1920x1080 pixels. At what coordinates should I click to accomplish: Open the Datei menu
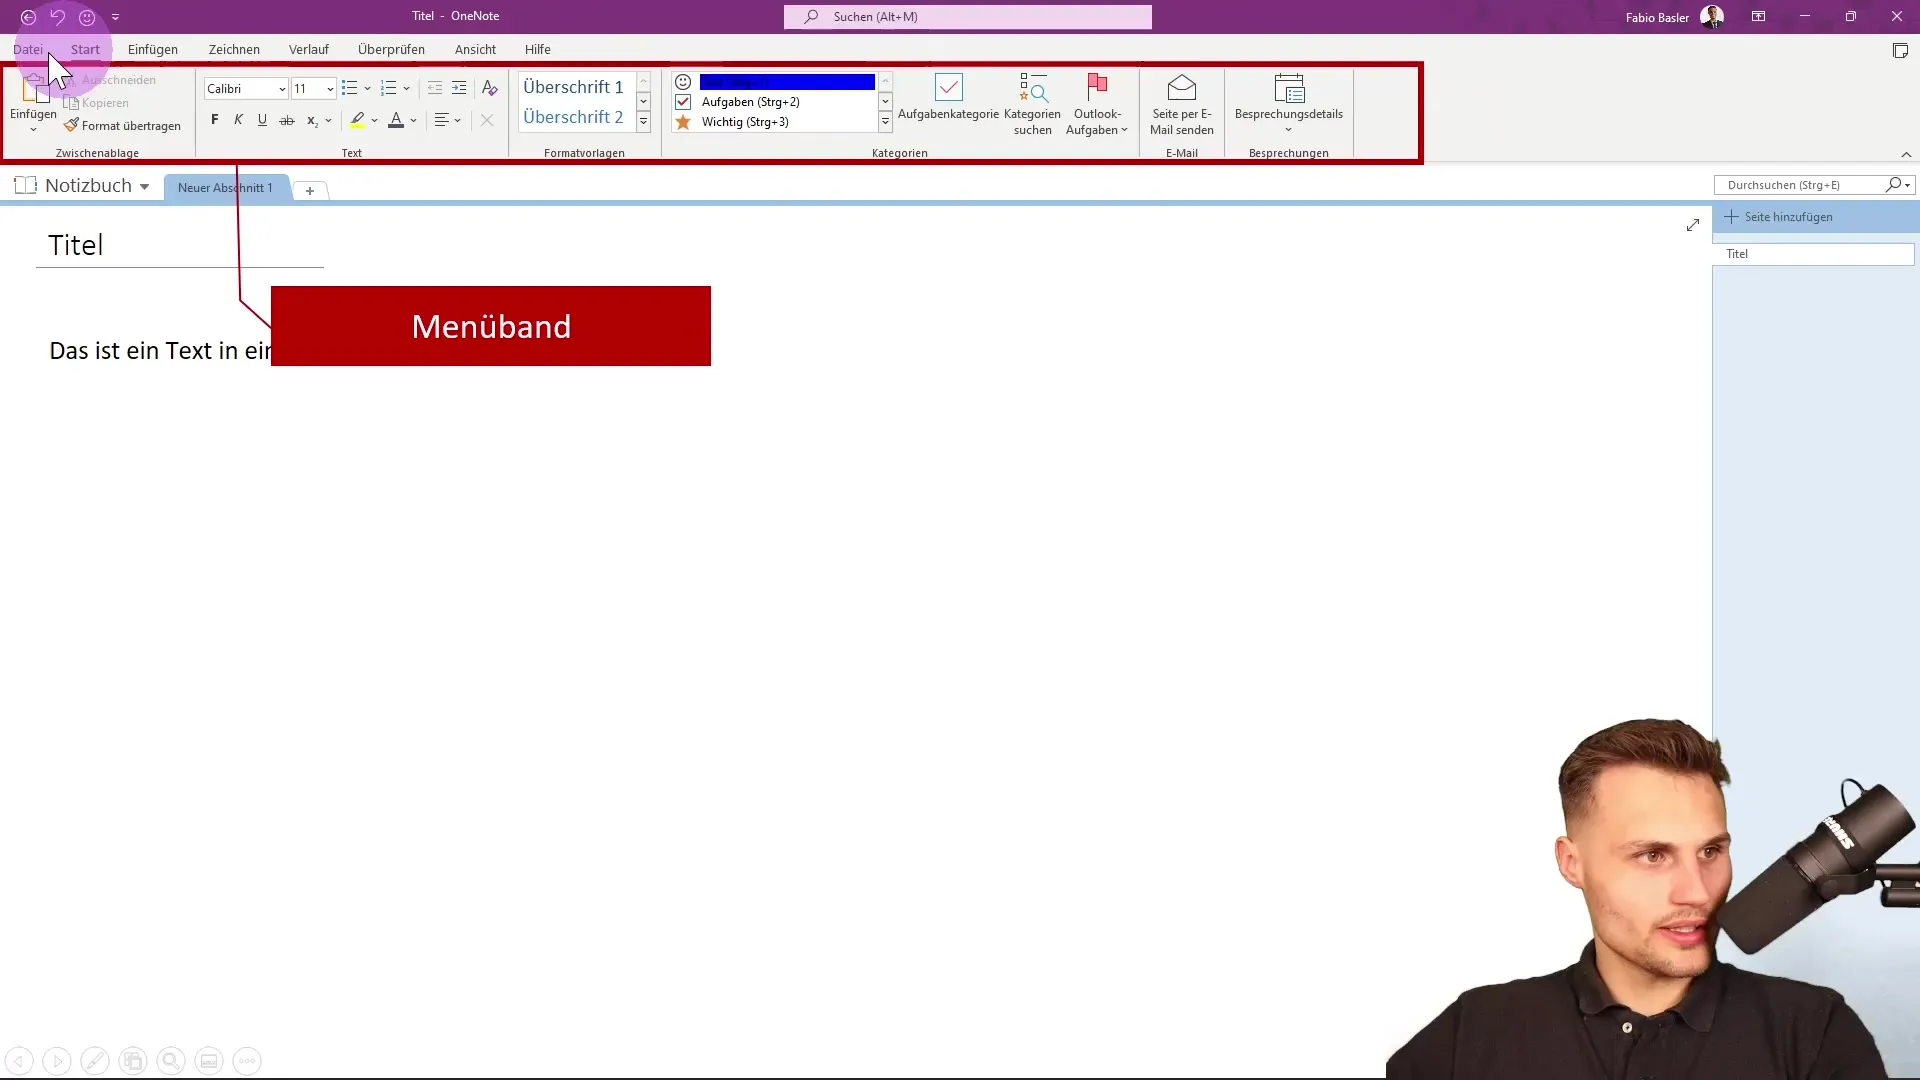[x=28, y=49]
